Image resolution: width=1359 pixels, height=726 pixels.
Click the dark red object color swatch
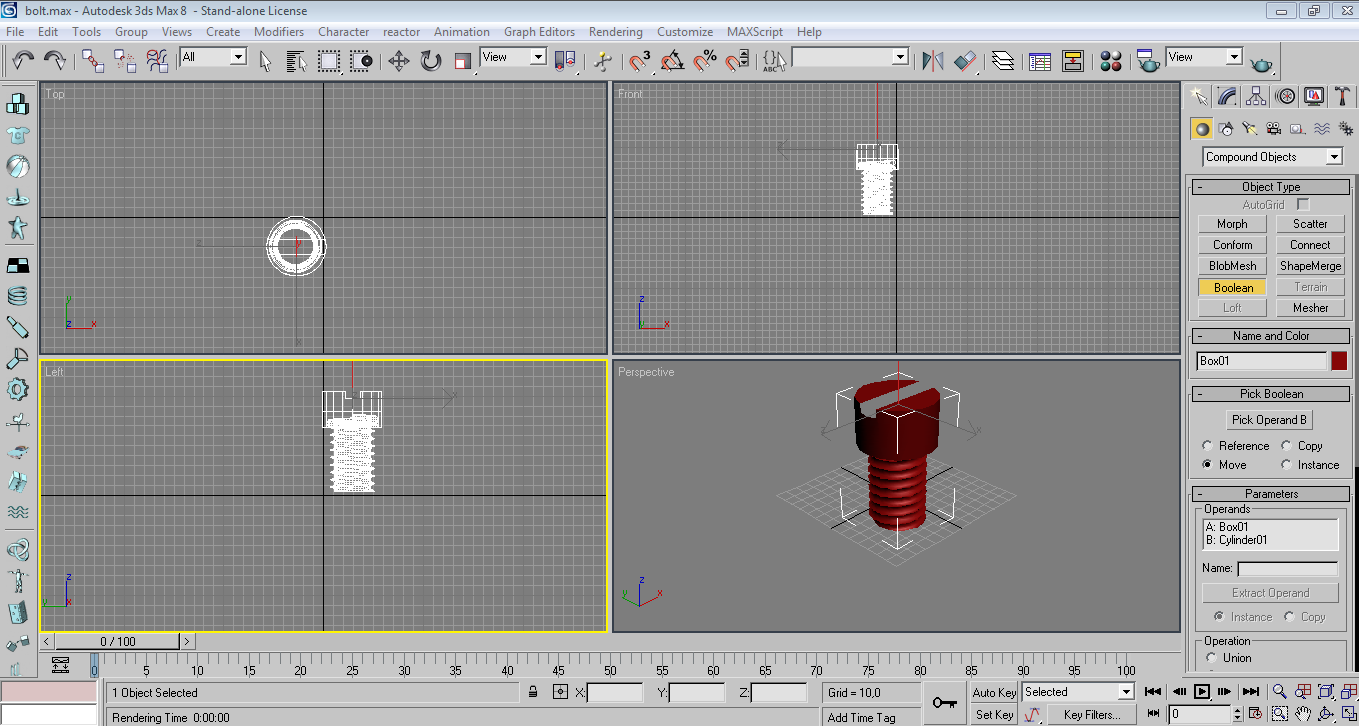click(x=1338, y=361)
